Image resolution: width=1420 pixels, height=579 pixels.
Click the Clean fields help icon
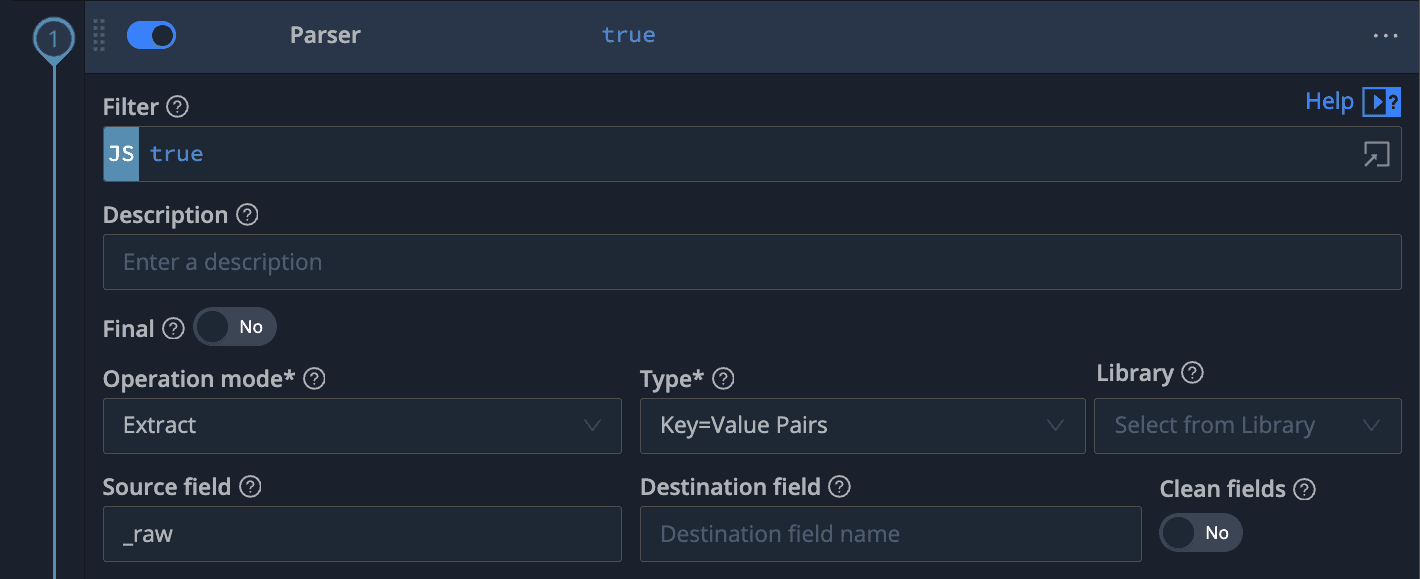(1304, 489)
